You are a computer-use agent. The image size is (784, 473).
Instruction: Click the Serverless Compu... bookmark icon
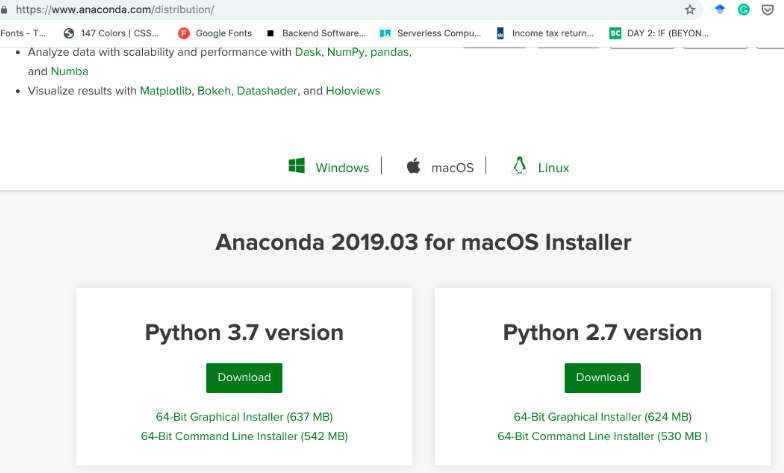tap(385, 33)
